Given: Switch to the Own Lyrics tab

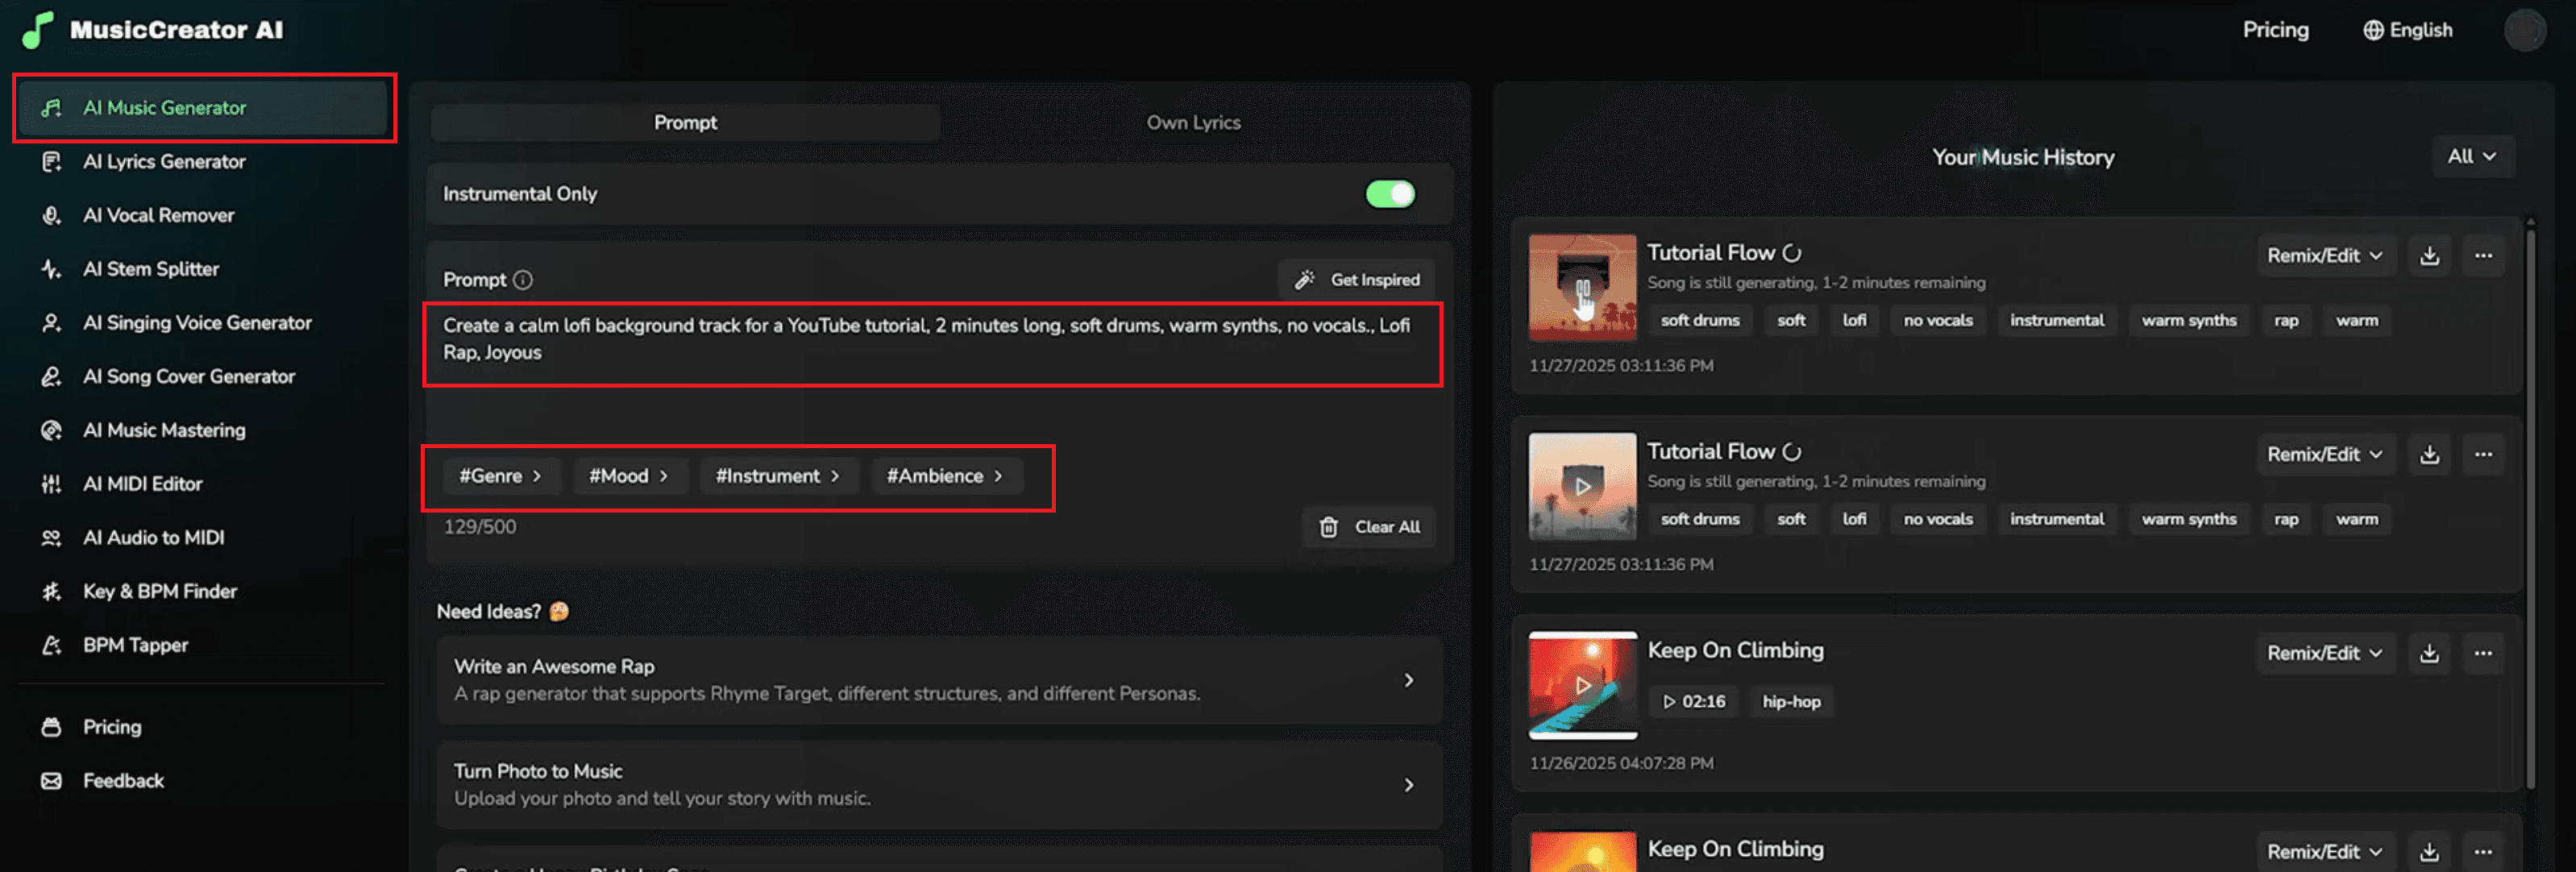Looking at the screenshot, I should (1193, 122).
